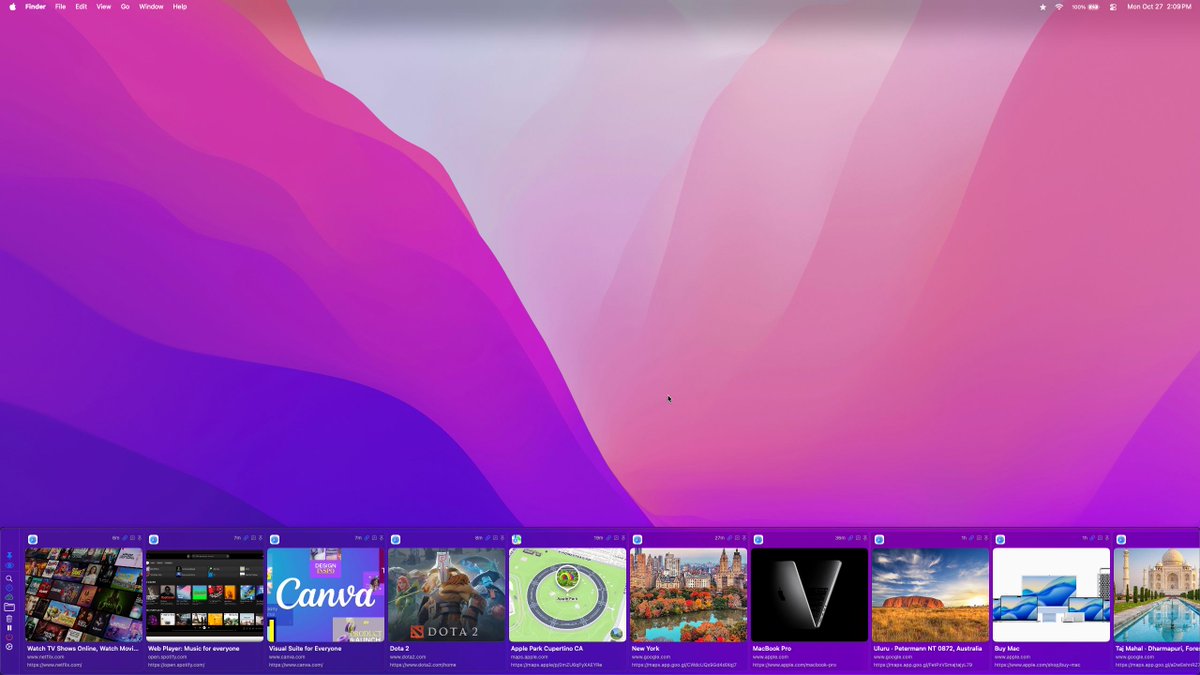Open the Edit menu
The width and height of the screenshot is (1200, 675).
(x=81, y=6)
